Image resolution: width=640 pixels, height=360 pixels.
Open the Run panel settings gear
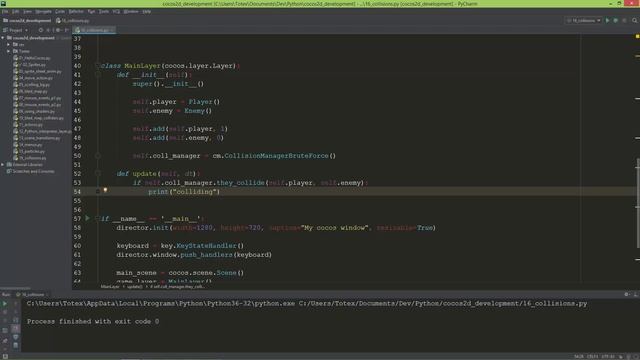627,294
